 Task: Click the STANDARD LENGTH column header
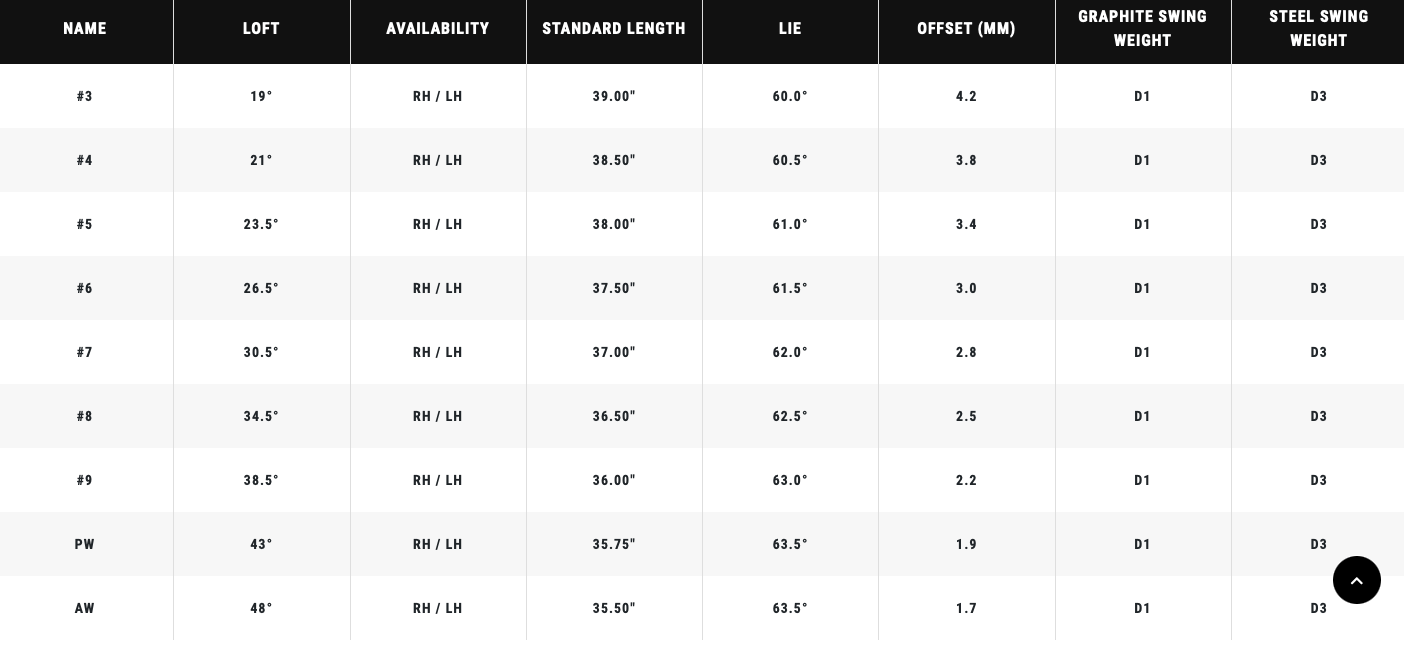click(x=614, y=29)
